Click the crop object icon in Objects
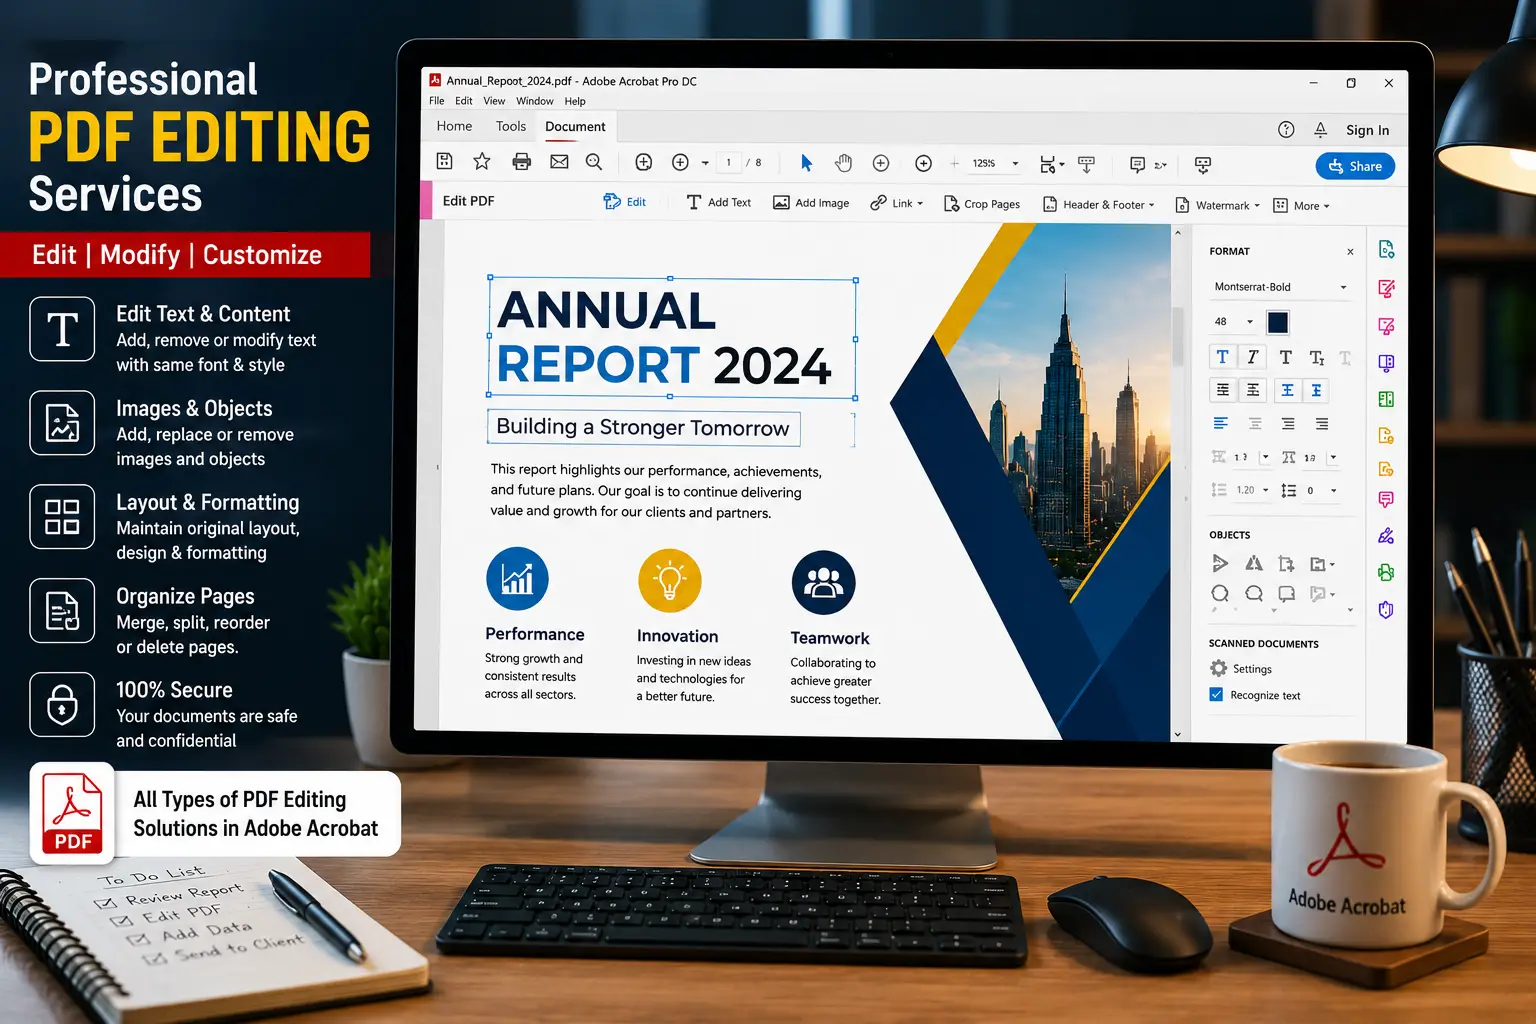 click(1287, 563)
